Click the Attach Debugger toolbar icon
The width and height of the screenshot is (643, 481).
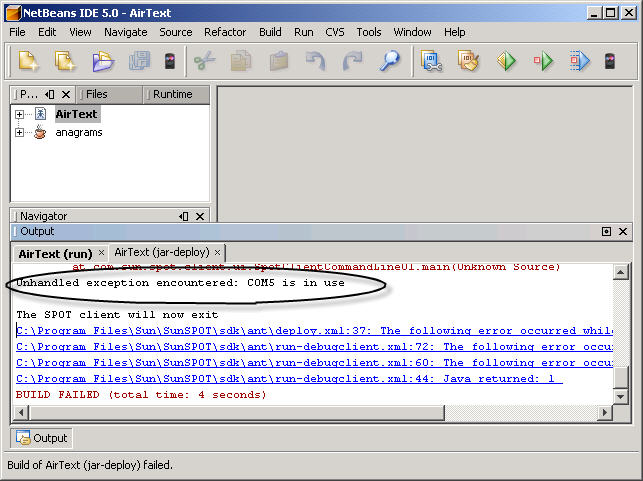tap(580, 61)
